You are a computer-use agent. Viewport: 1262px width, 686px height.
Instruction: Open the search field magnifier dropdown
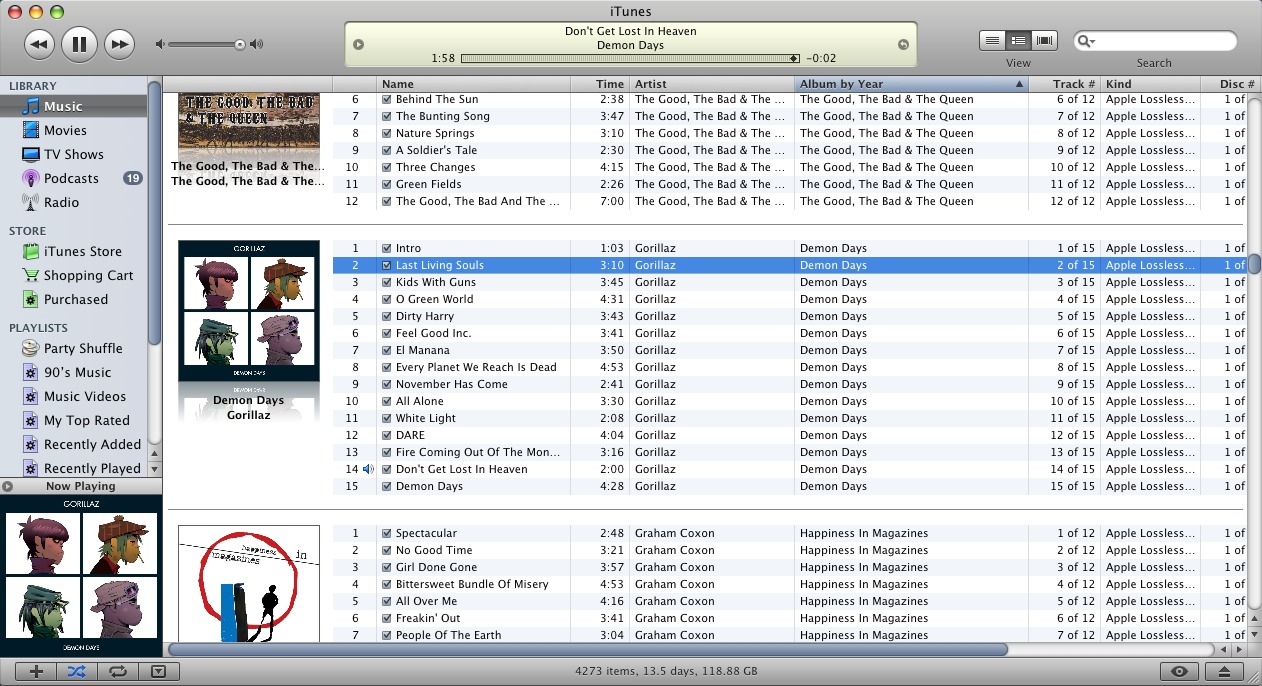(x=1086, y=41)
